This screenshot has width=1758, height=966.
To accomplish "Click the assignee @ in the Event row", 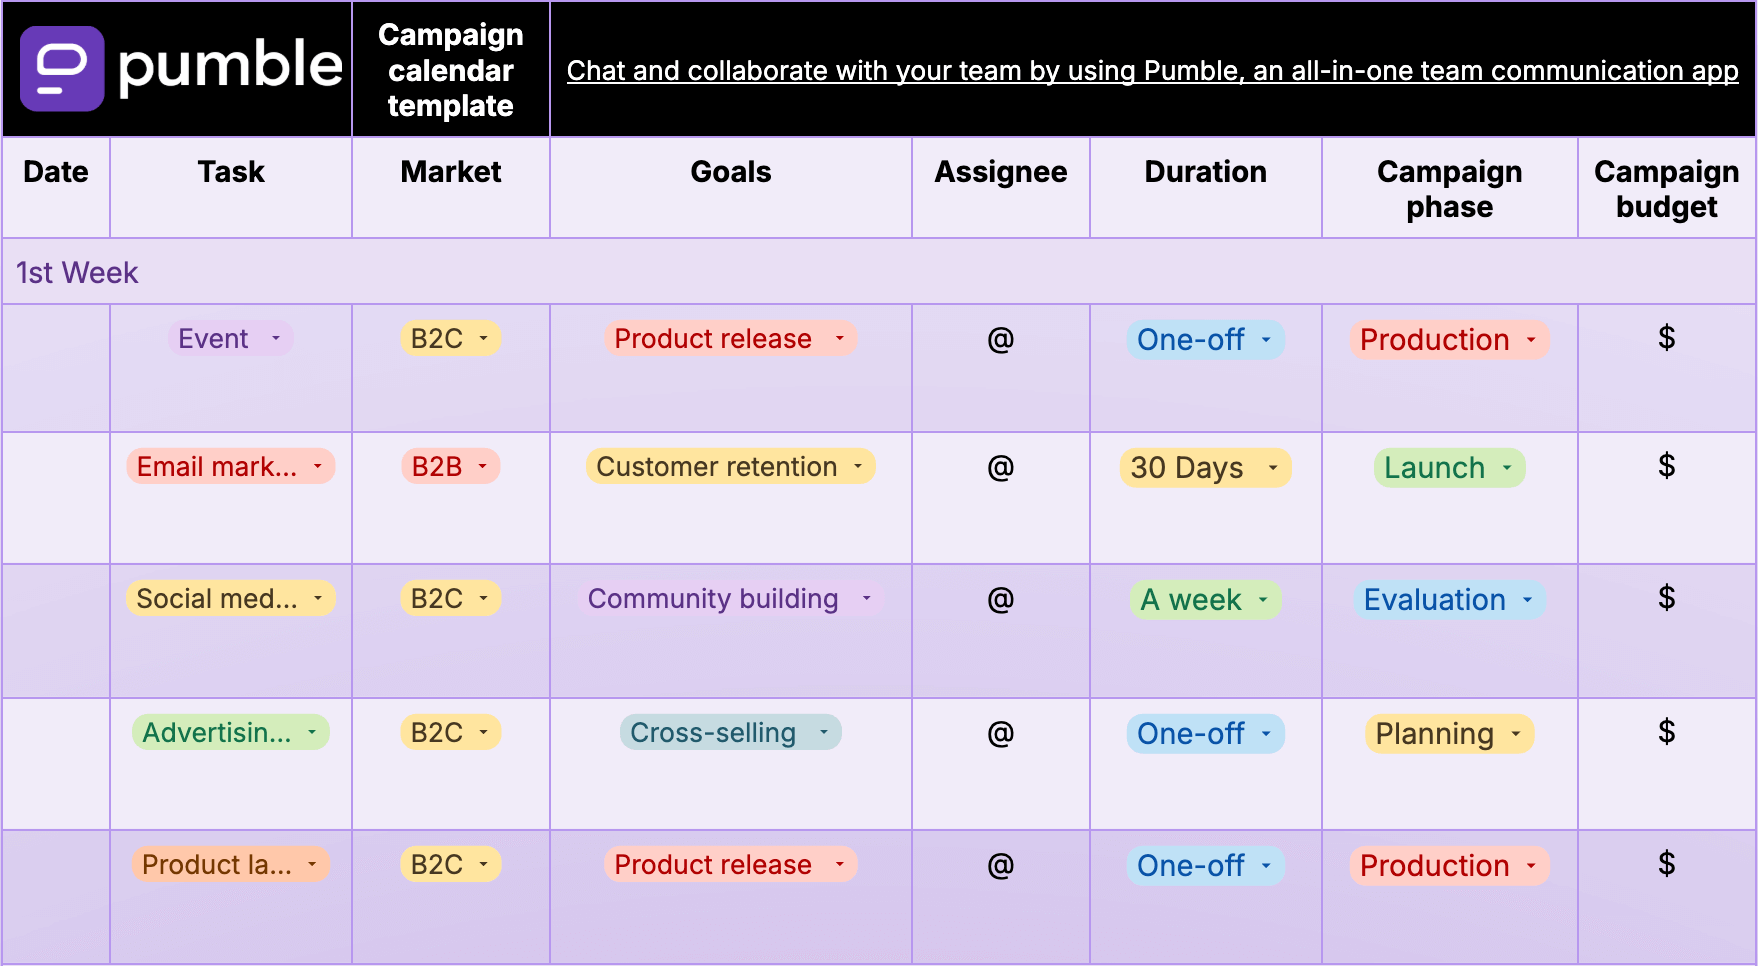I will 1001,340.
